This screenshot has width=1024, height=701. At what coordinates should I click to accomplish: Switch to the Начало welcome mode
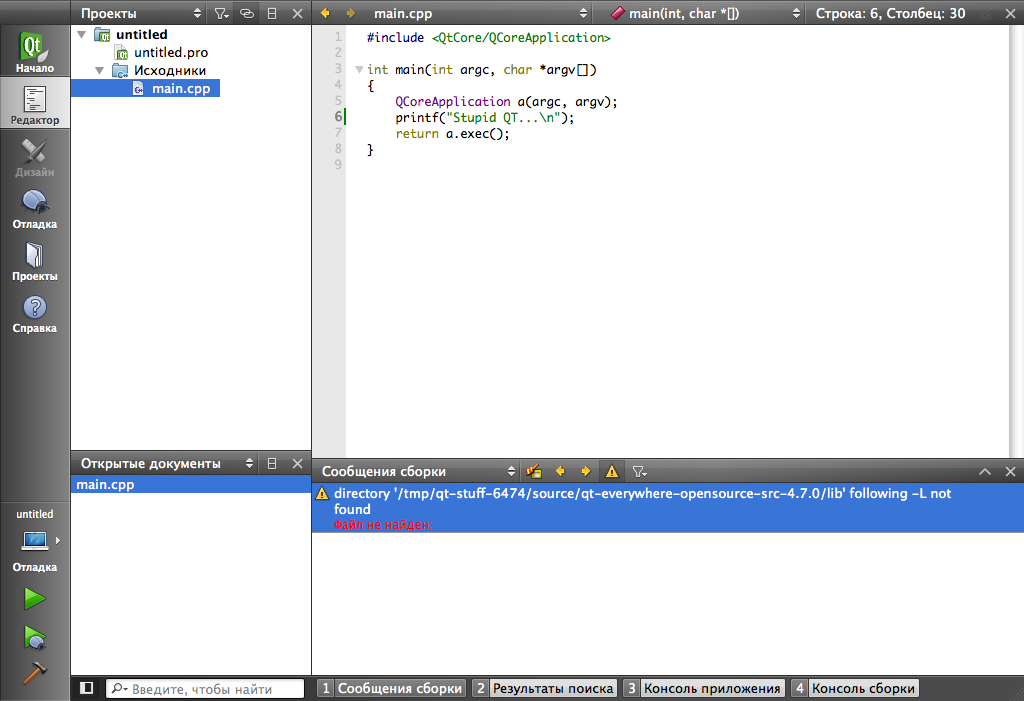[35, 52]
